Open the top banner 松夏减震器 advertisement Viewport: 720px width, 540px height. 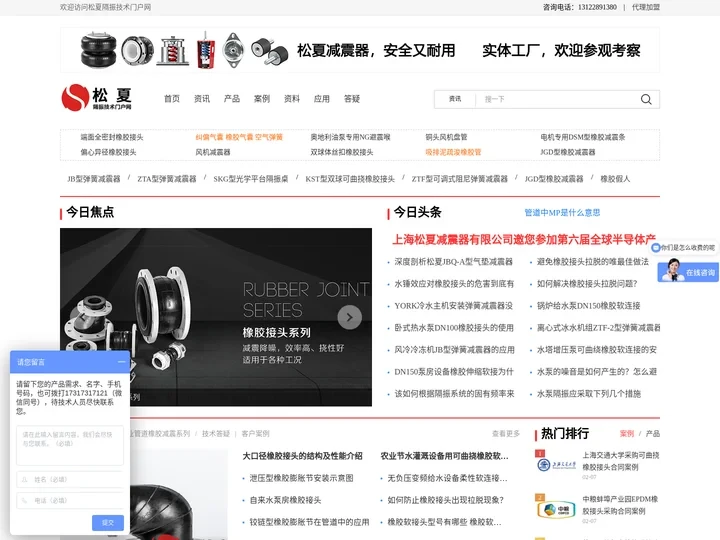[360, 50]
